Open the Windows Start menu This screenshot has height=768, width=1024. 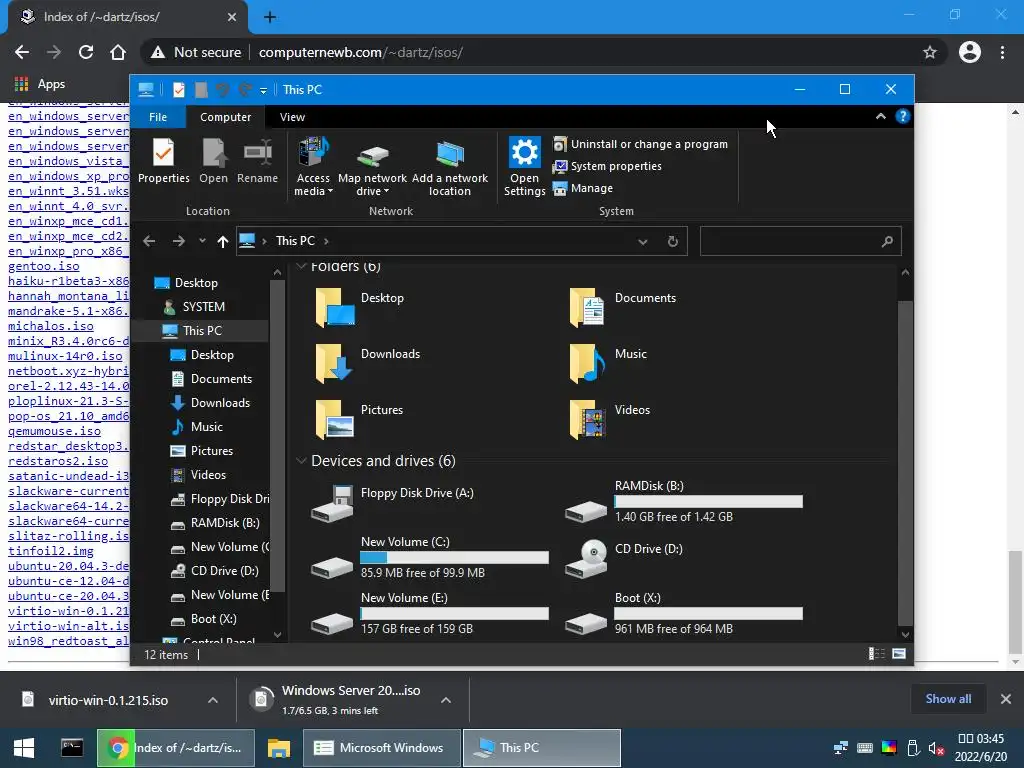click(24, 748)
